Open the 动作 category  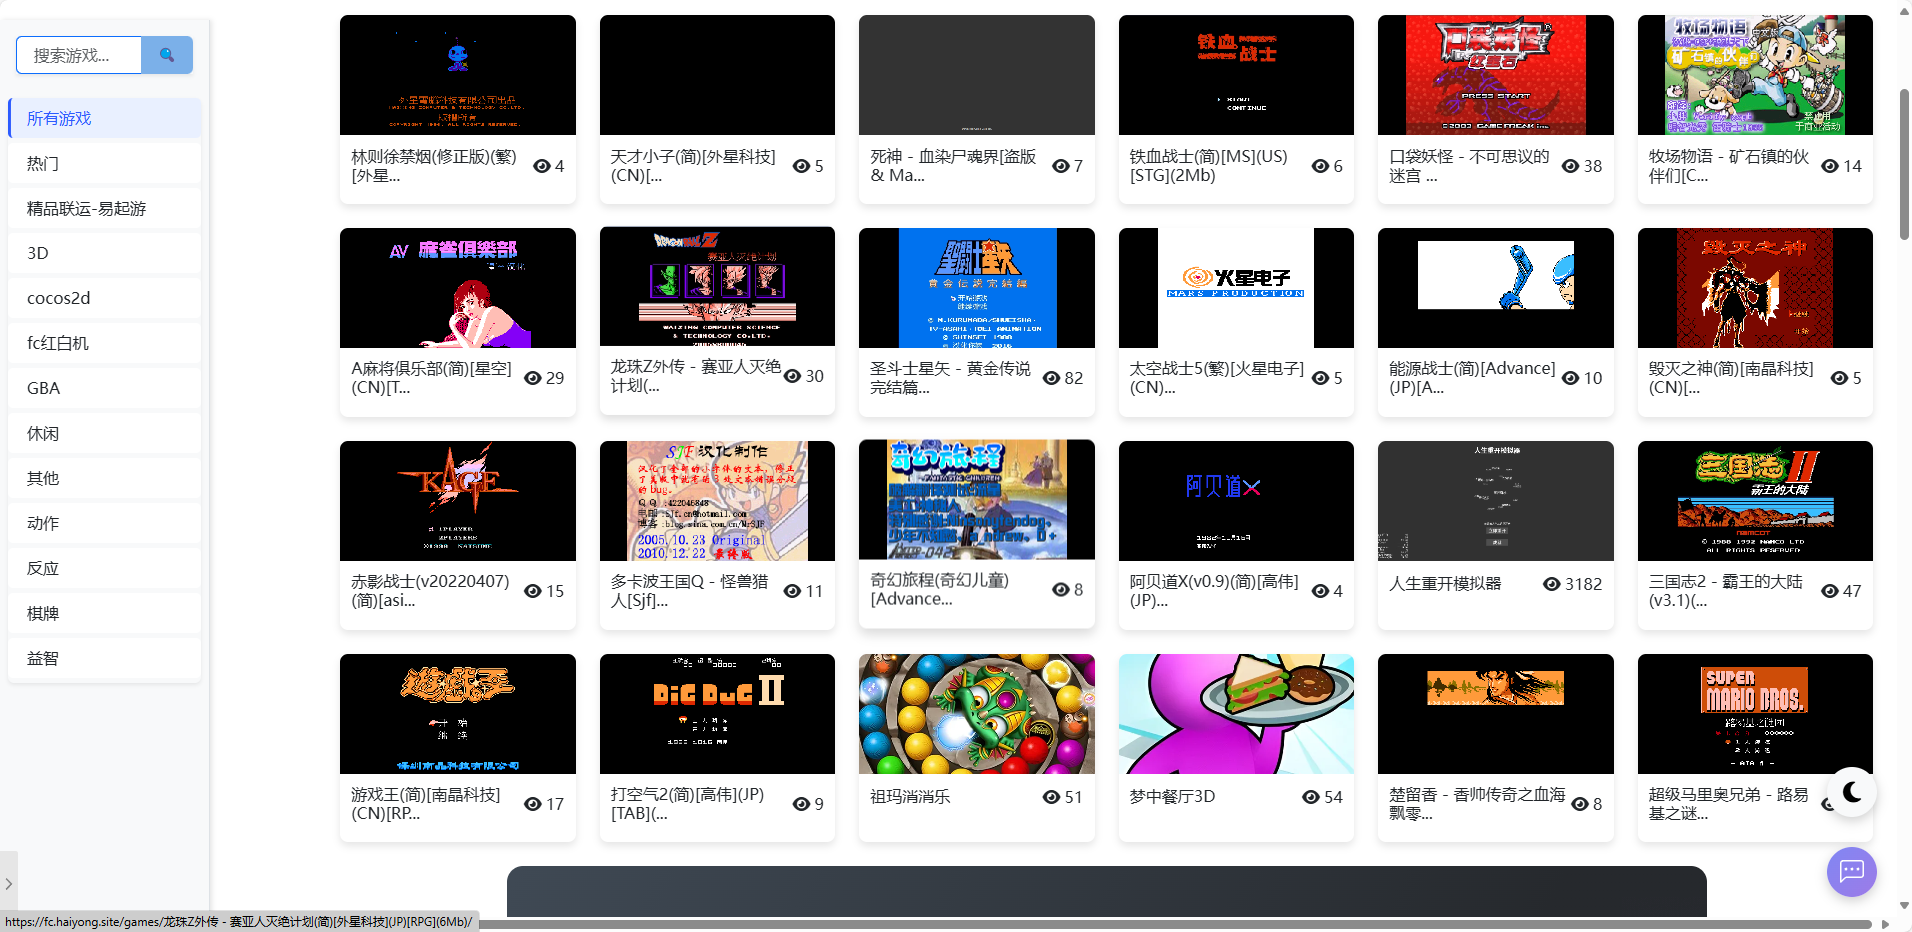[105, 523]
